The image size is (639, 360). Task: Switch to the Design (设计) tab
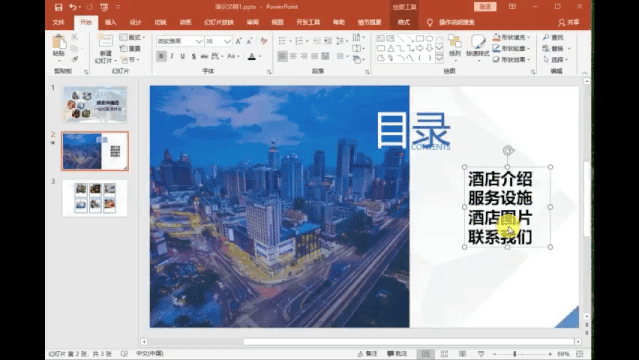pos(135,22)
